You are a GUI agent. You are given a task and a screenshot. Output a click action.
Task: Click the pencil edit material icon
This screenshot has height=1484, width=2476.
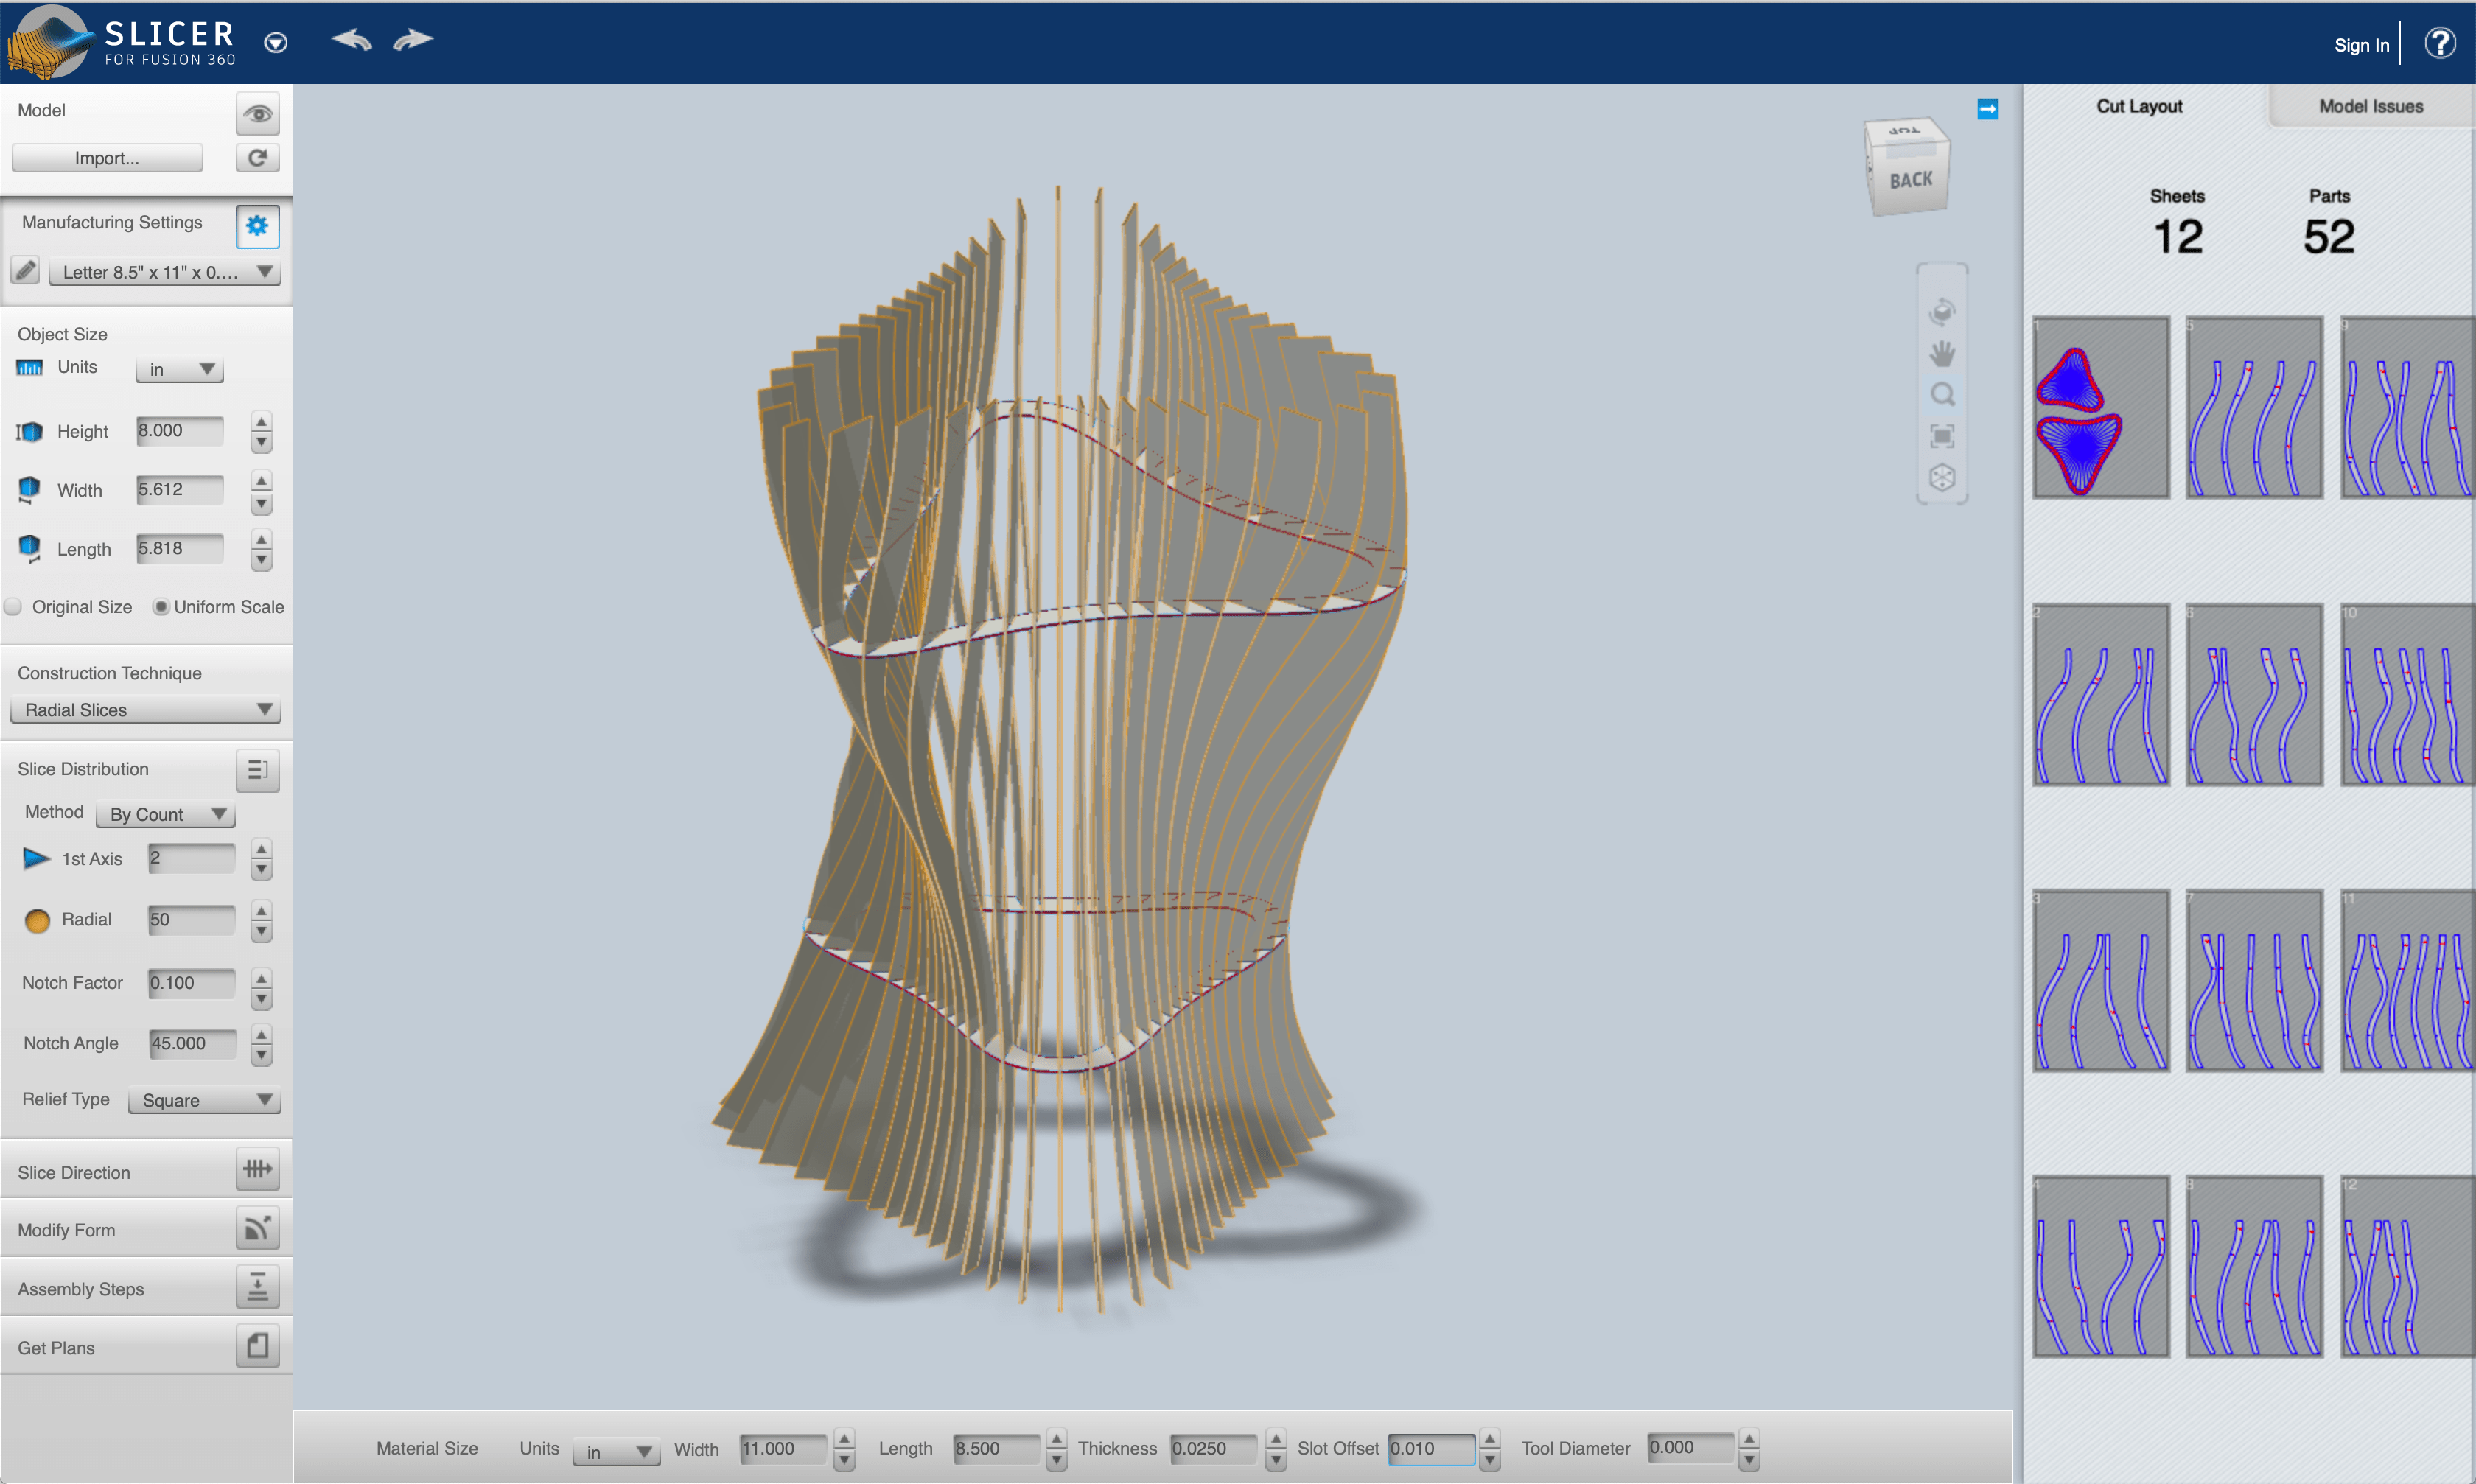pyautogui.click(x=26, y=271)
